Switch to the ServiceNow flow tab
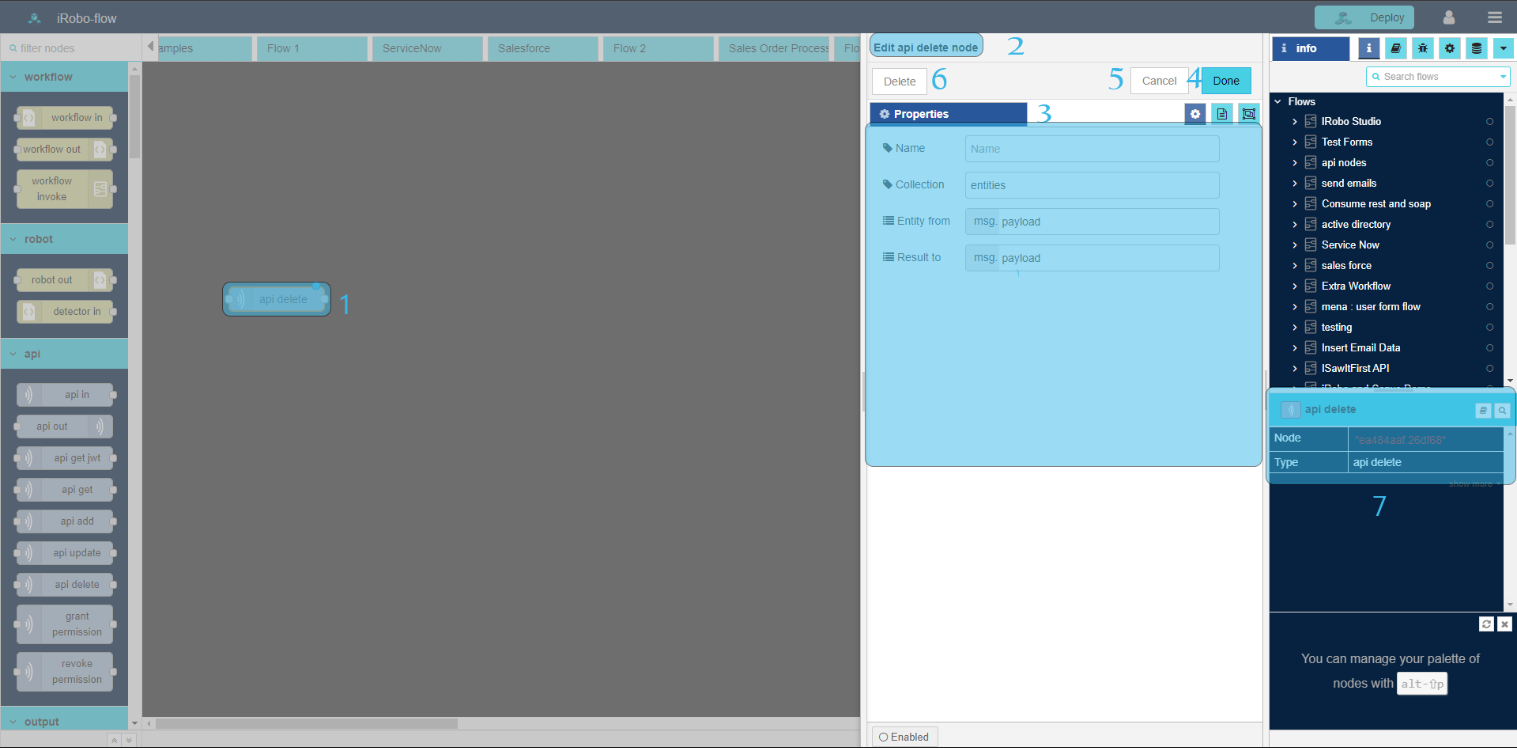The image size is (1517, 748). [427, 48]
